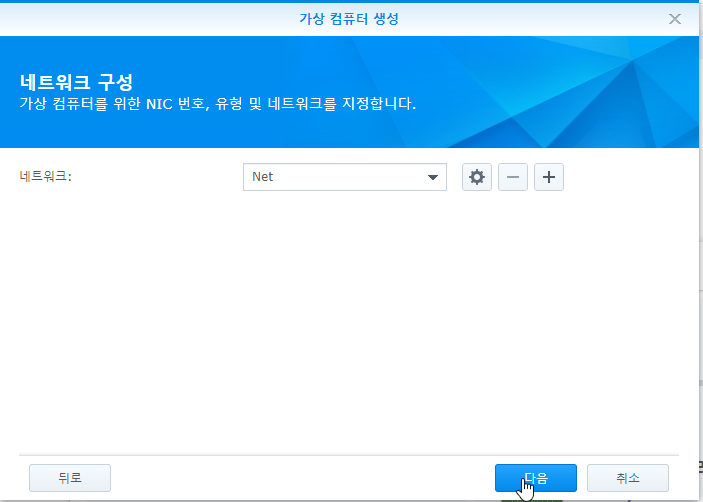Click the 다음 (Next) button
Screen dimensions: 703x502
click(536, 478)
